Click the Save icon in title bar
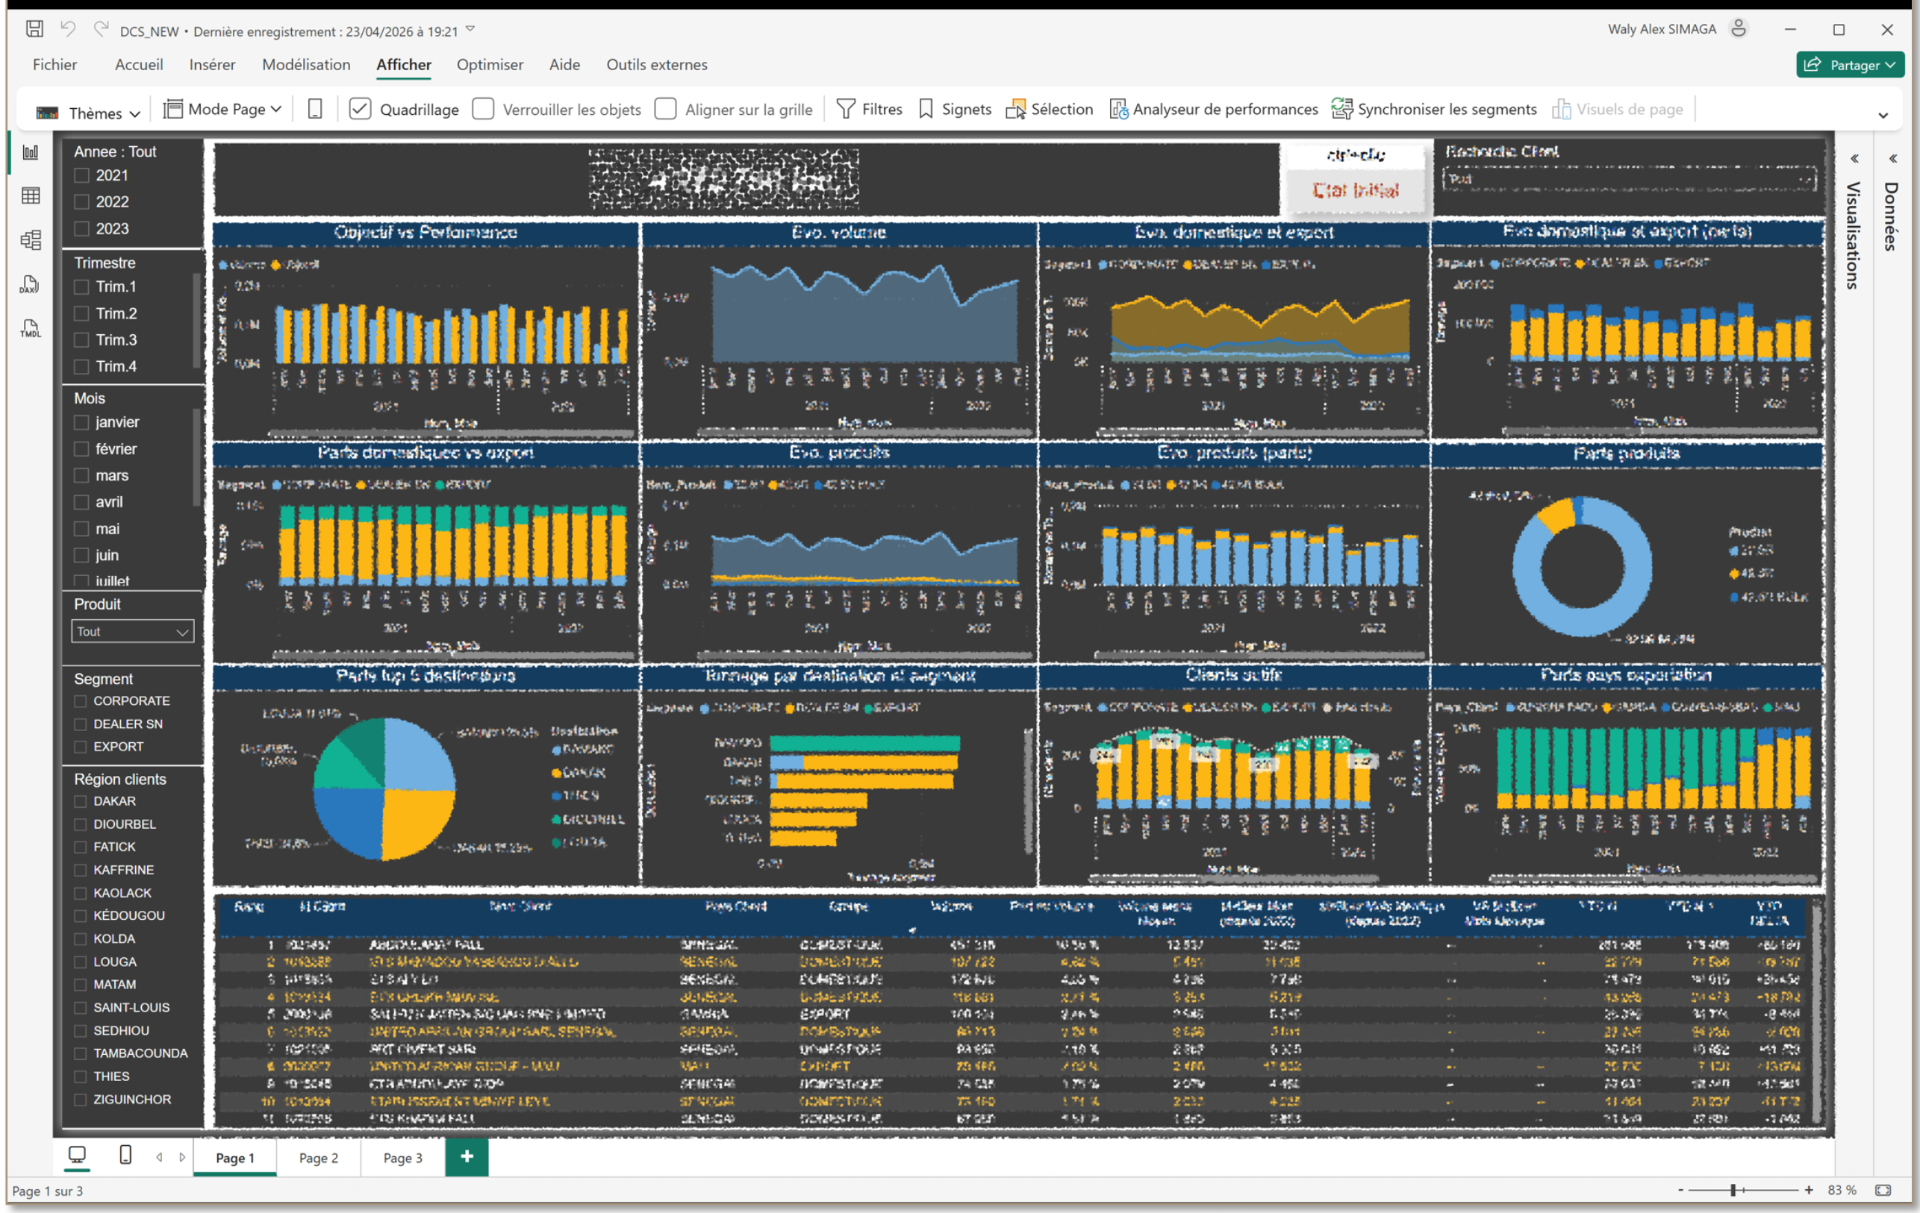The width and height of the screenshot is (1920, 1213). [35, 29]
